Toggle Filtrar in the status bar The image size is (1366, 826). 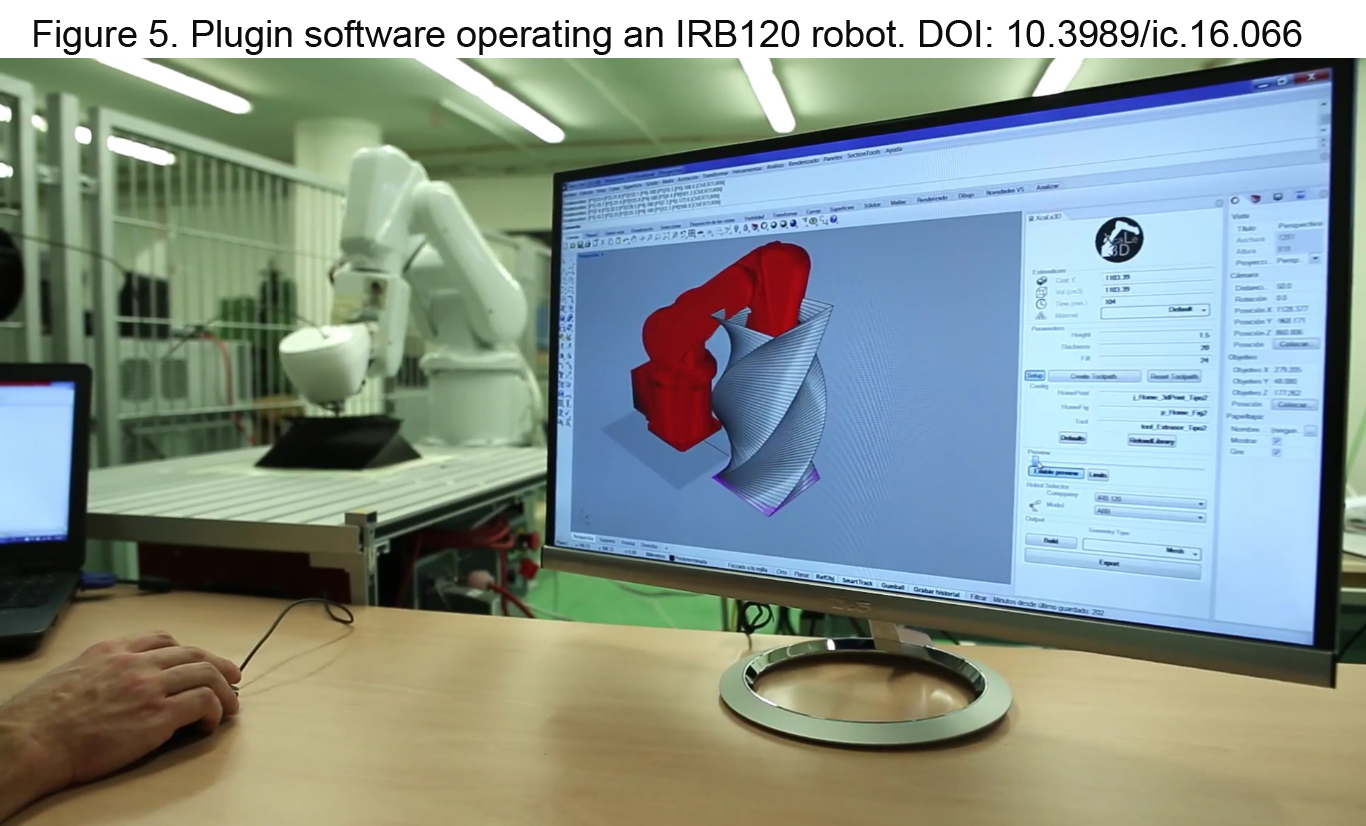coord(979,596)
